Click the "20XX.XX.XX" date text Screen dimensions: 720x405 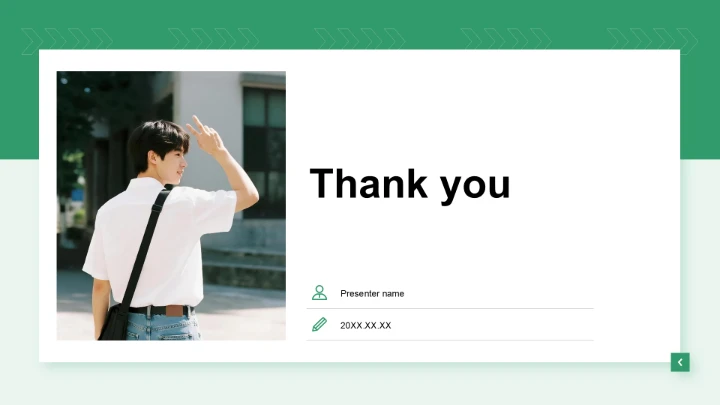[x=366, y=326]
